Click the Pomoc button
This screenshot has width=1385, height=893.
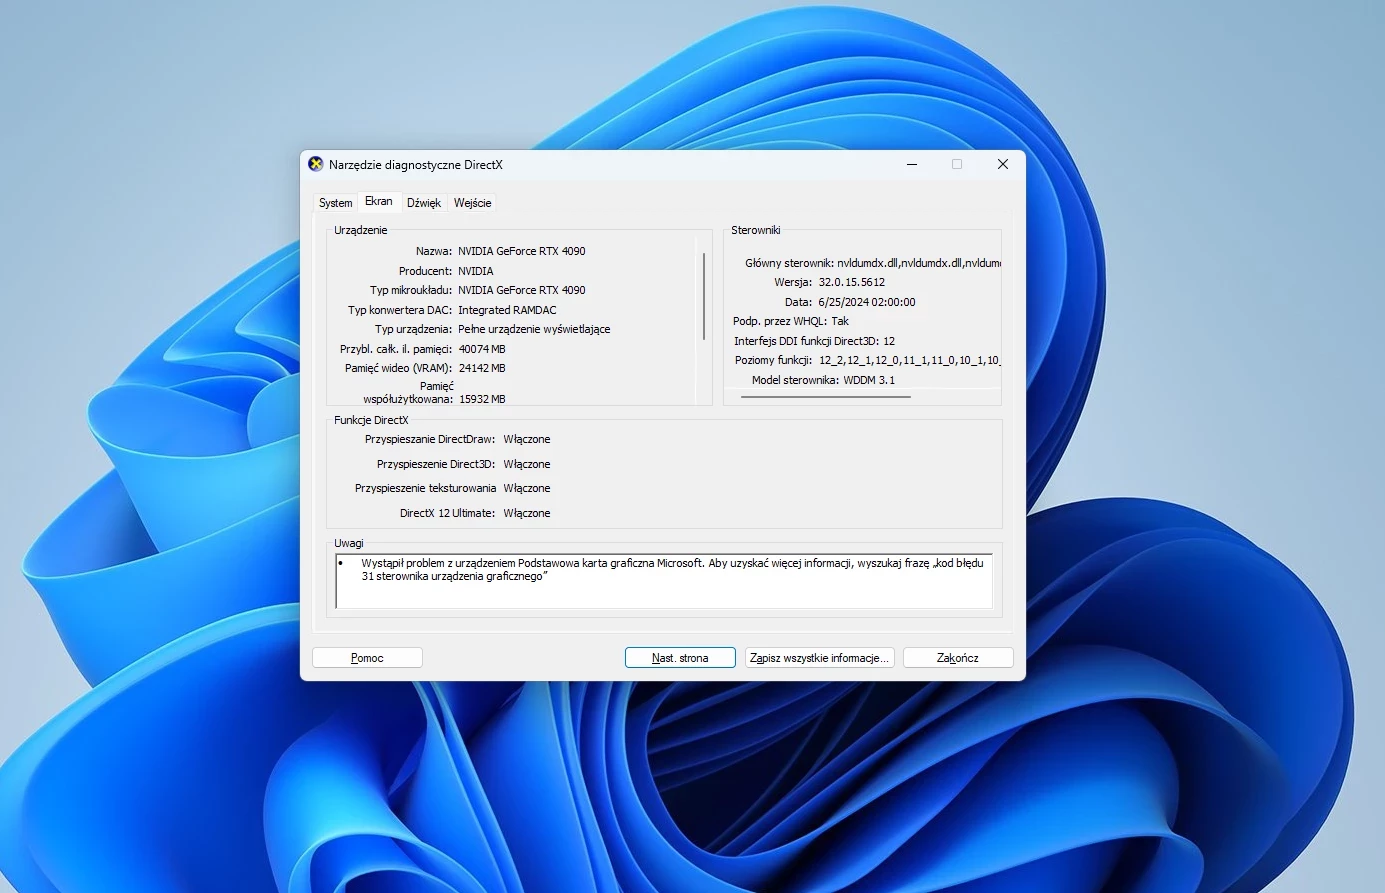(x=367, y=658)
